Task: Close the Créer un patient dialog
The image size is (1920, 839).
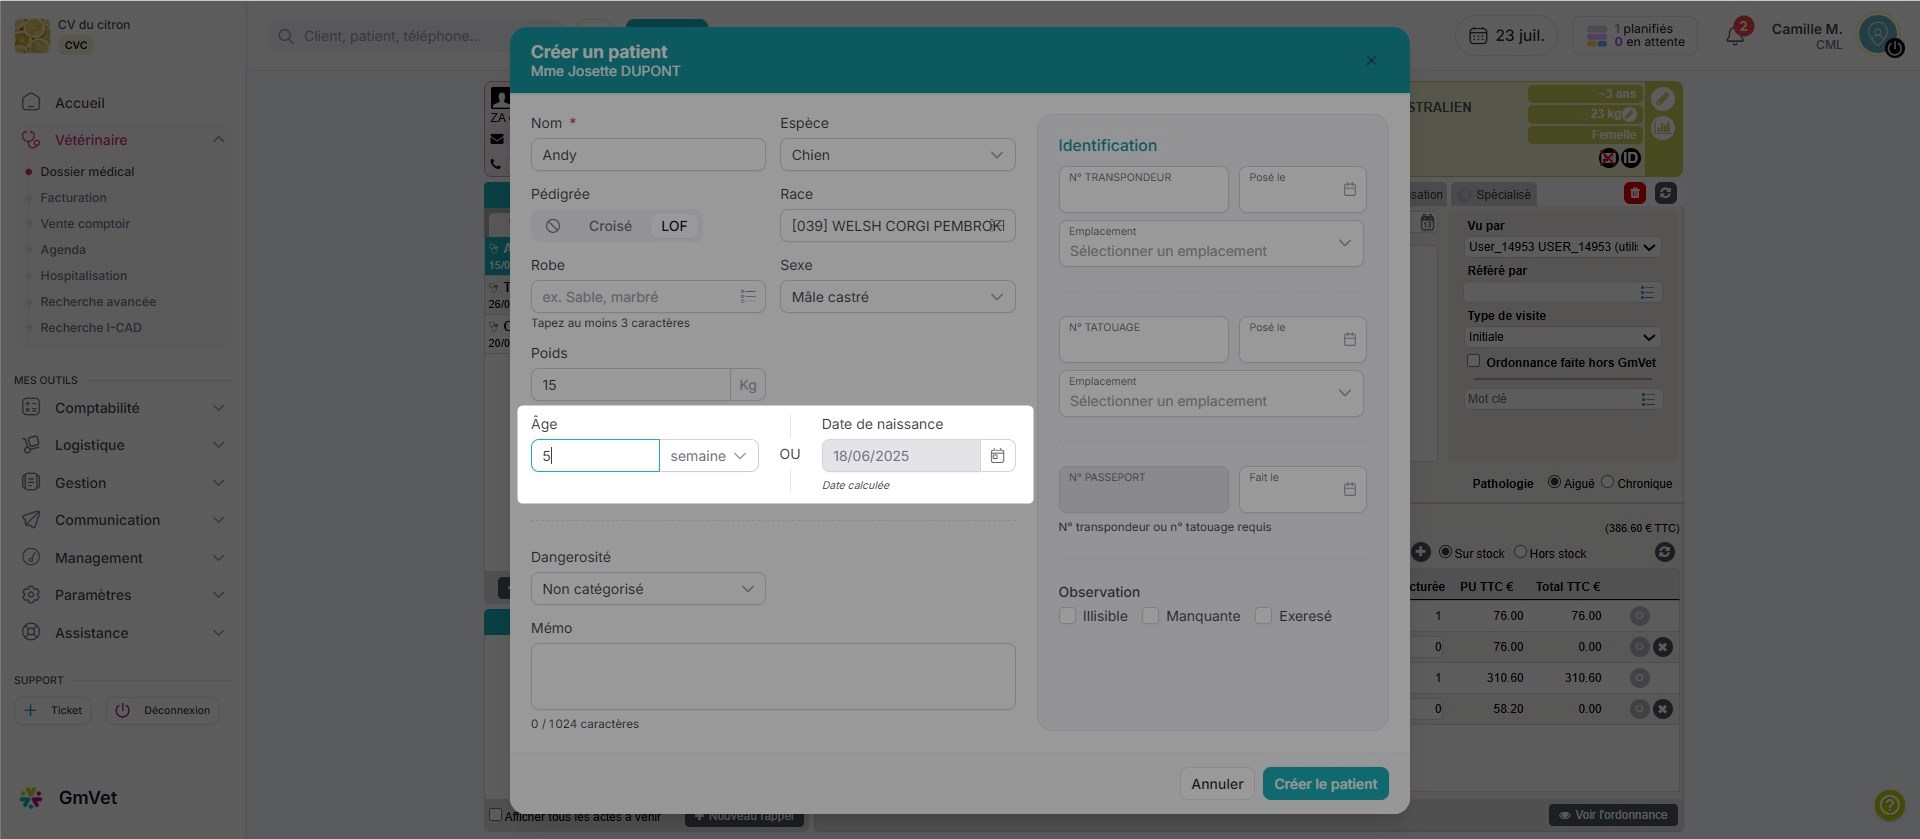Action: pyautogui.click(x=1371, y=61)
